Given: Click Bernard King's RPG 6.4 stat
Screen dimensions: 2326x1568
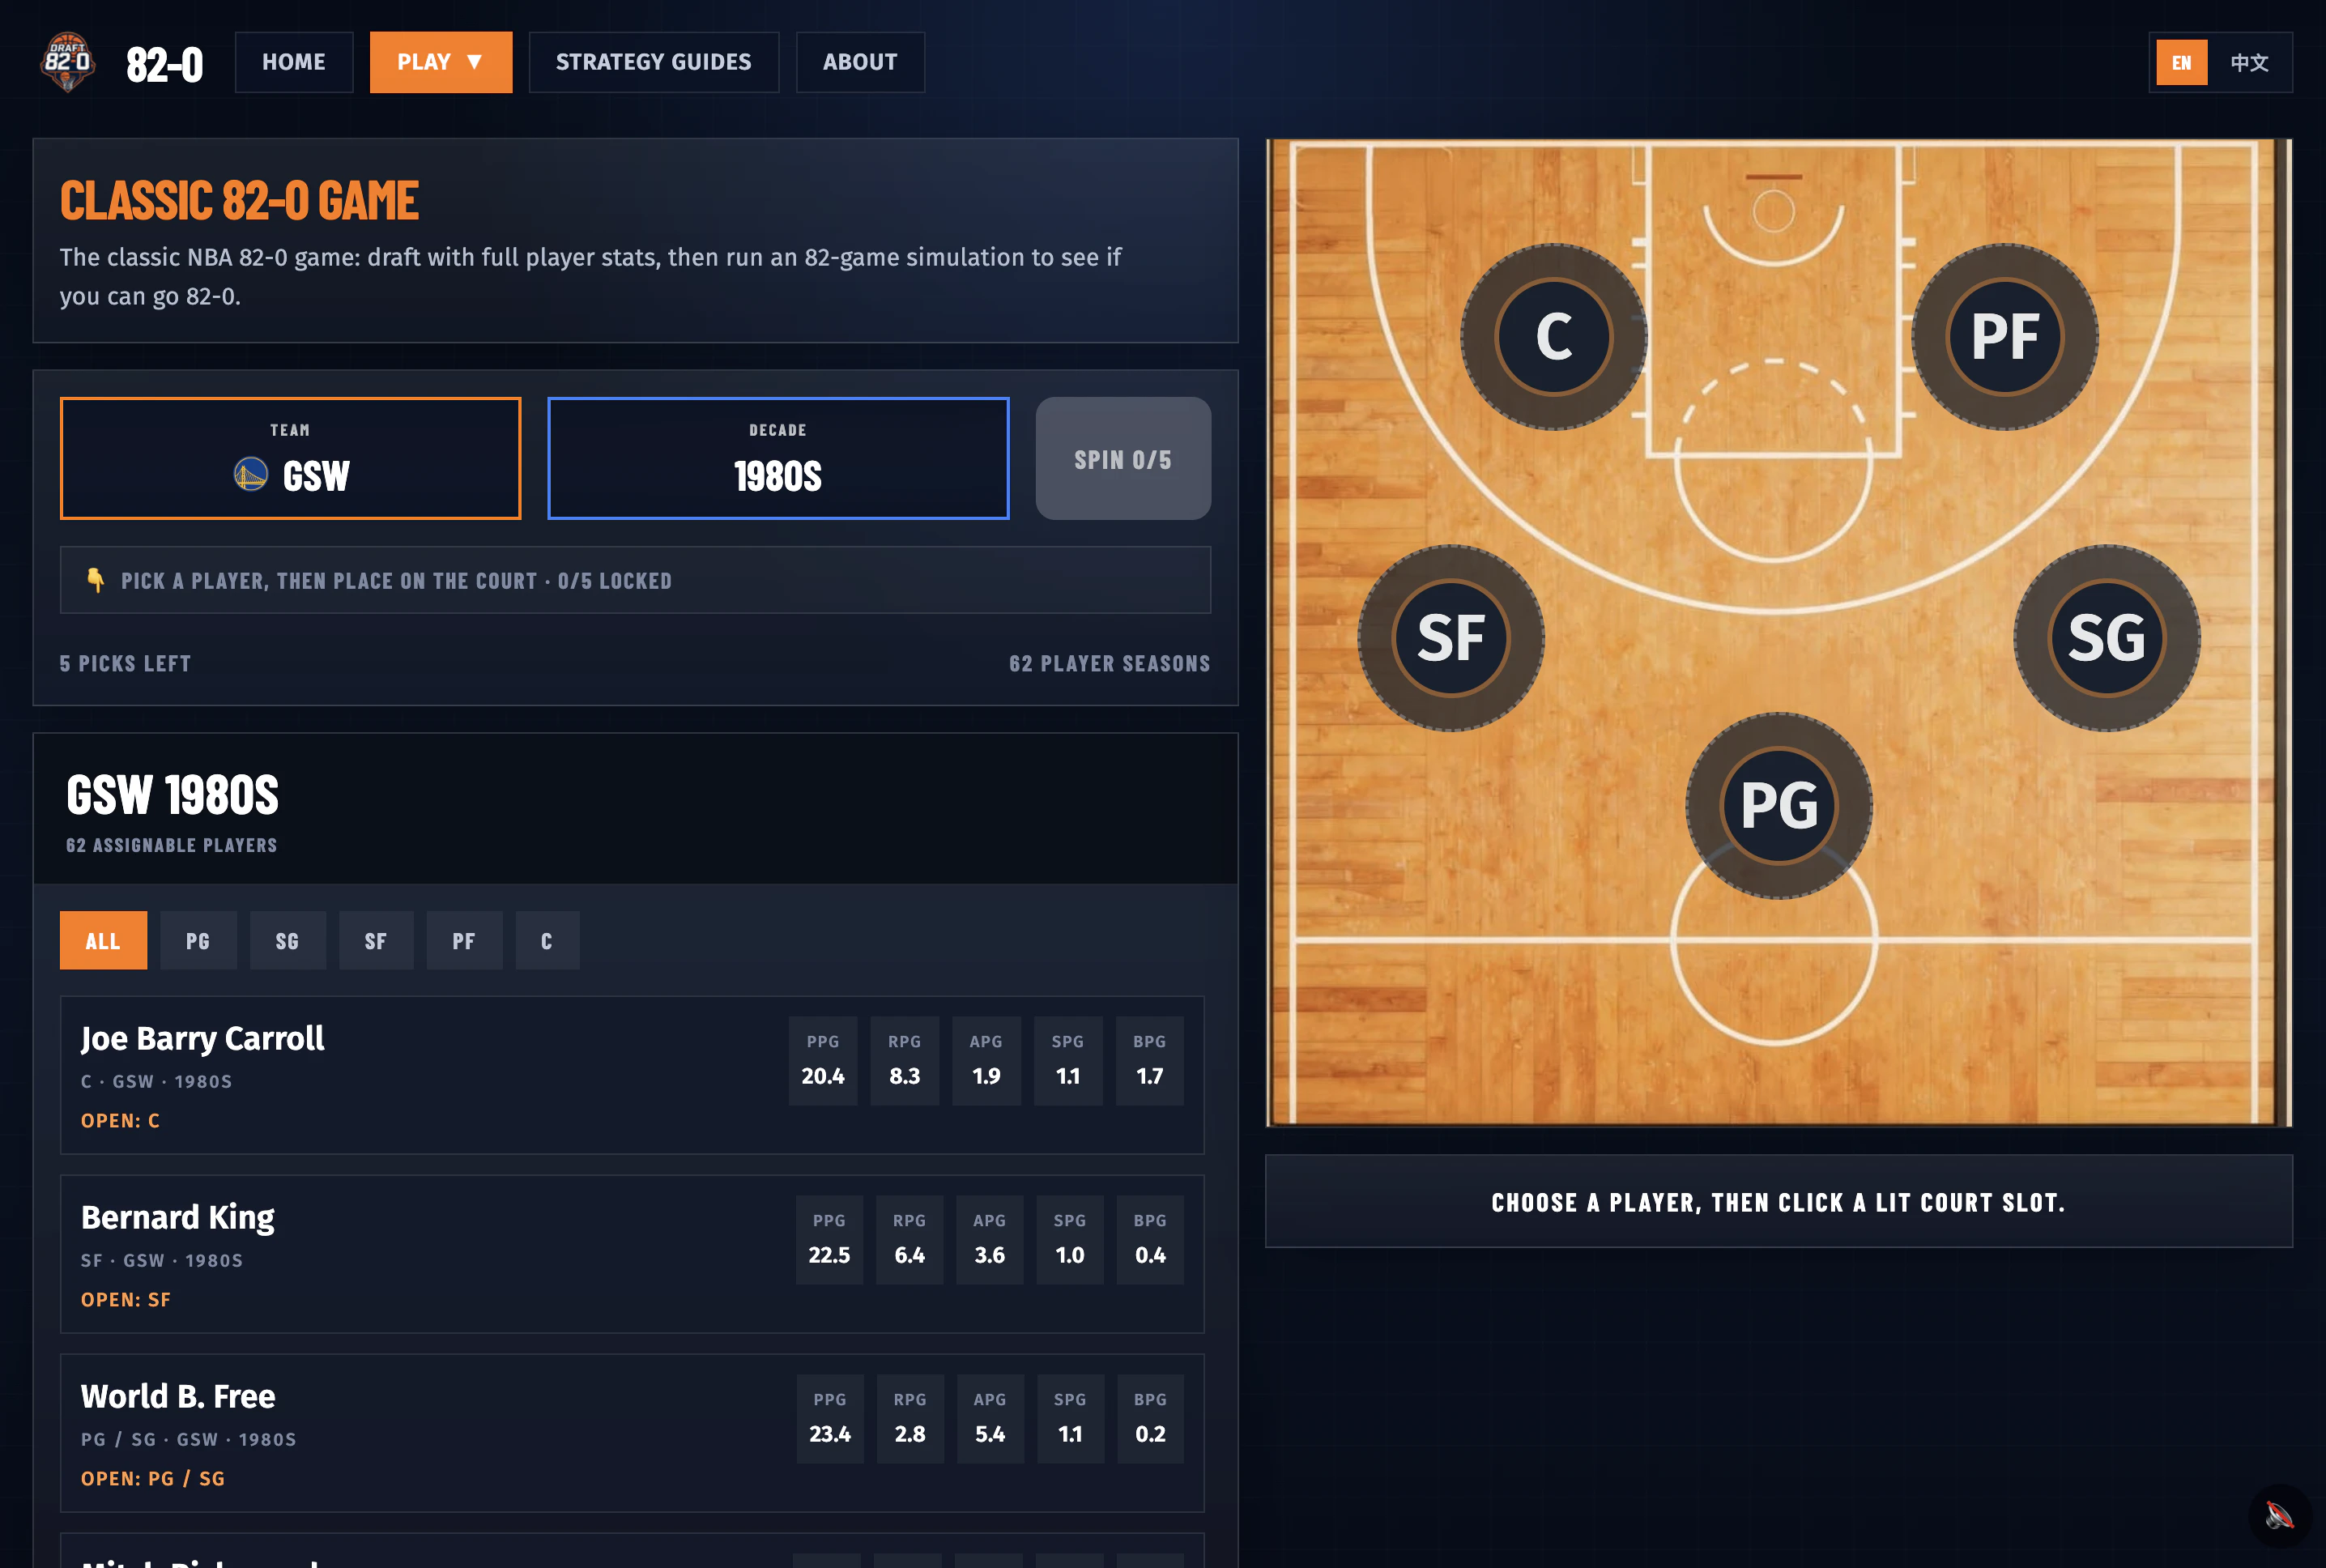Looking at the screenshot, I should pyautogui.click(x=910, y=1241).
